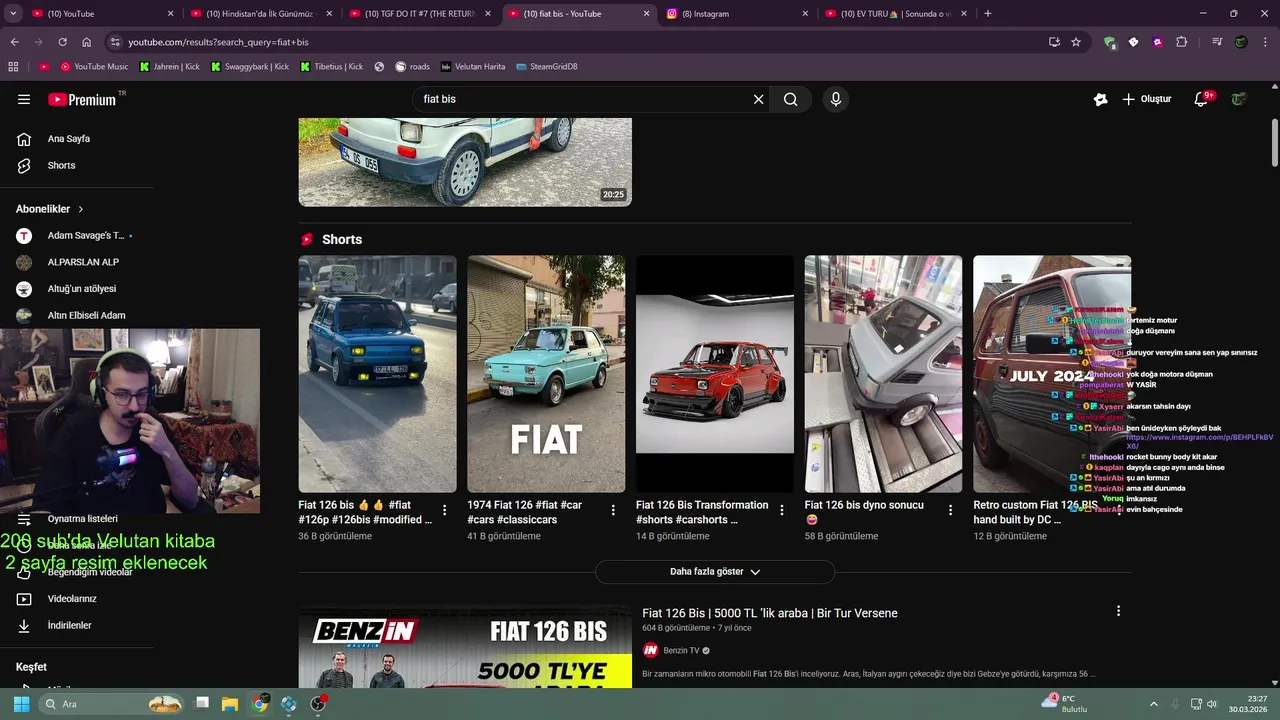
Task: Open options for Fiat 126 bis dyno short
Action: point(950,510)
